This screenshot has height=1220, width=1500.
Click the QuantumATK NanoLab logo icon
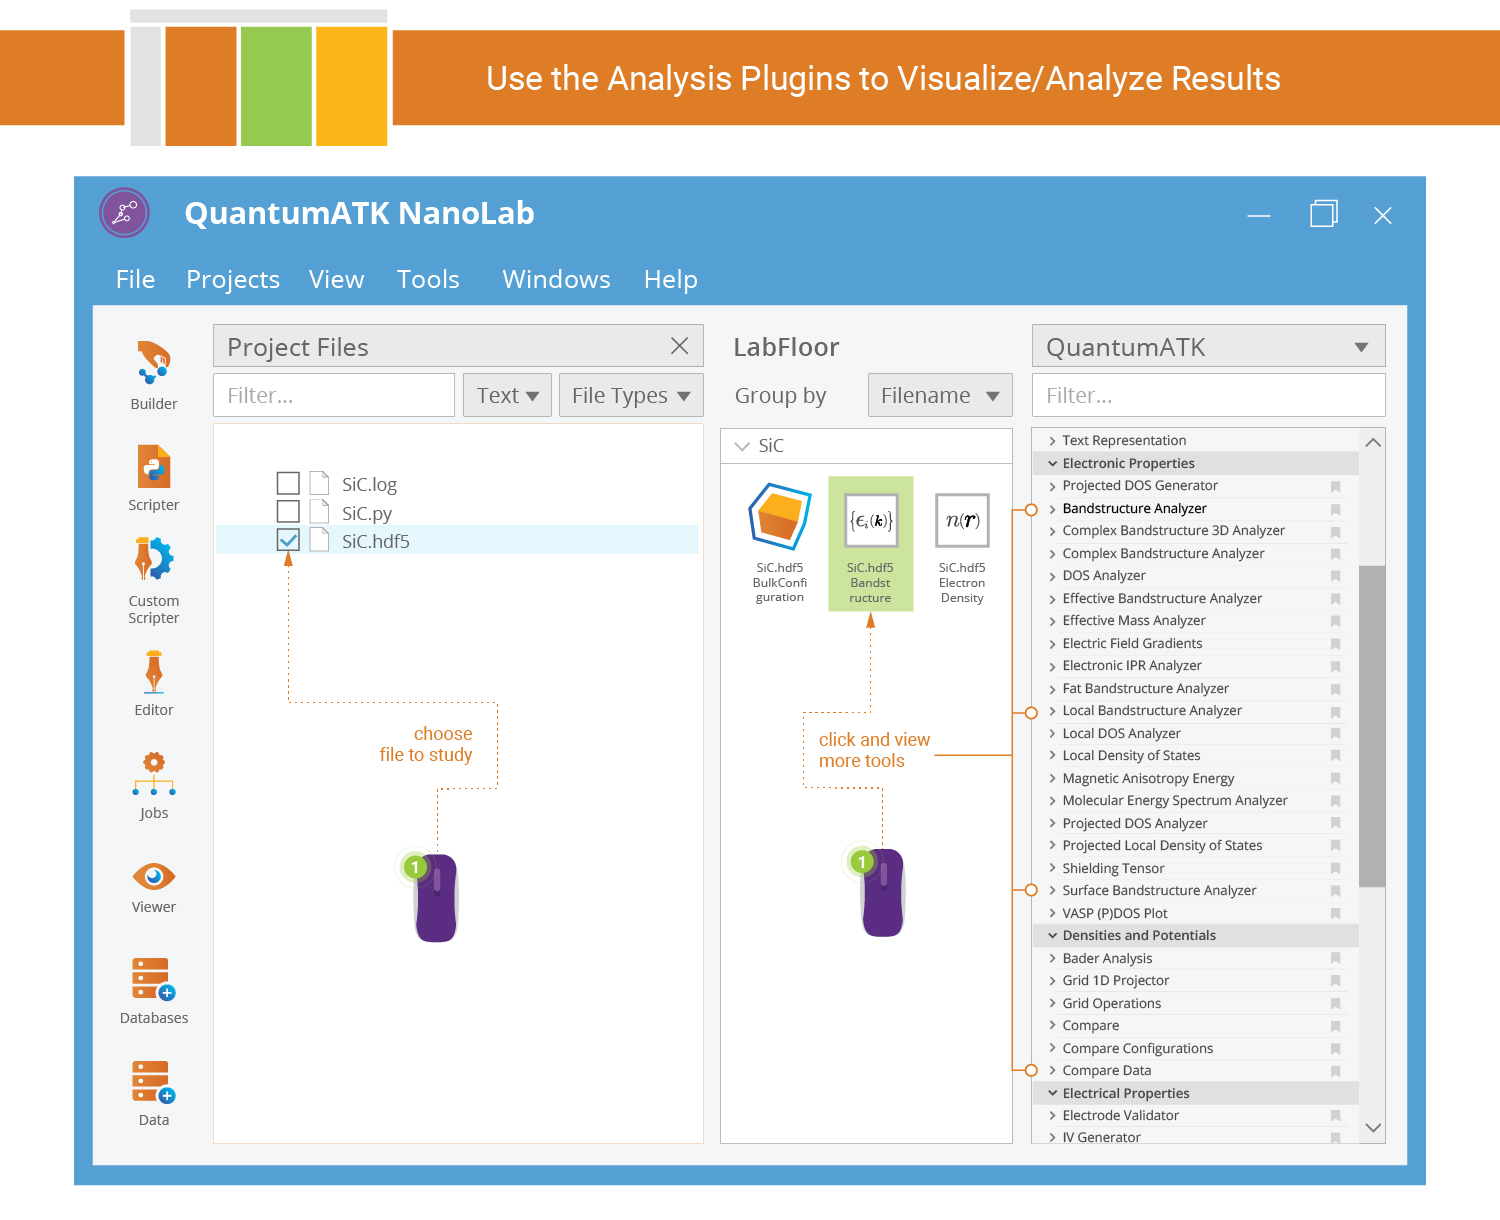point(125,213)
